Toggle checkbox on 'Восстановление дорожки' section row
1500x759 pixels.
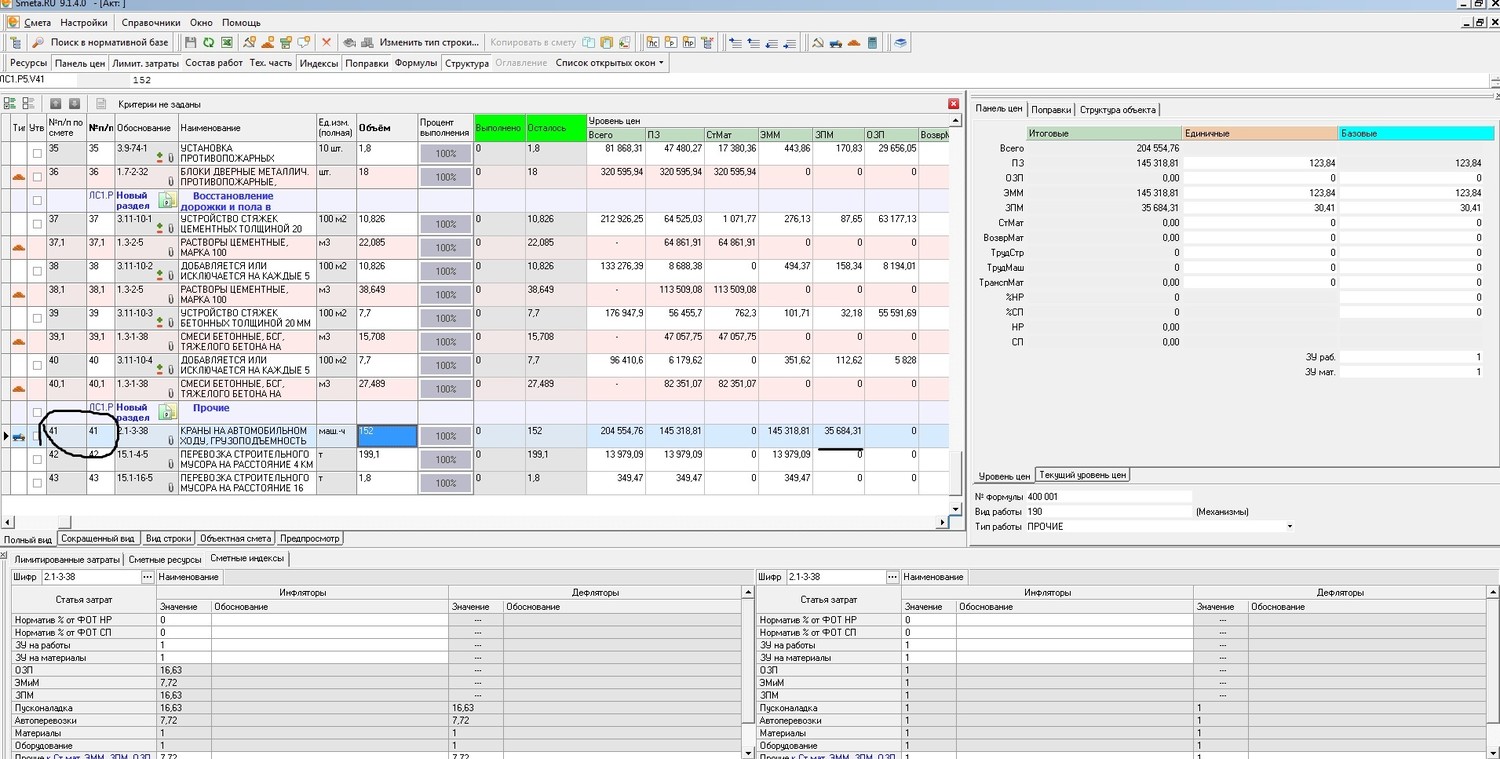click(37, 201)
